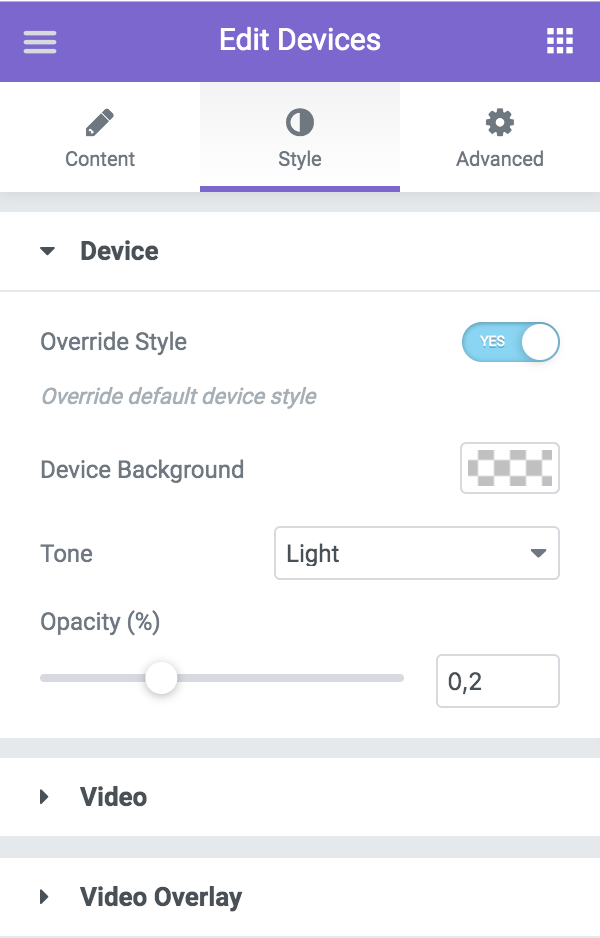The width and height of the screenshot is (600, 938).
Task: Select the Style tab label
Action: point(300,159)
